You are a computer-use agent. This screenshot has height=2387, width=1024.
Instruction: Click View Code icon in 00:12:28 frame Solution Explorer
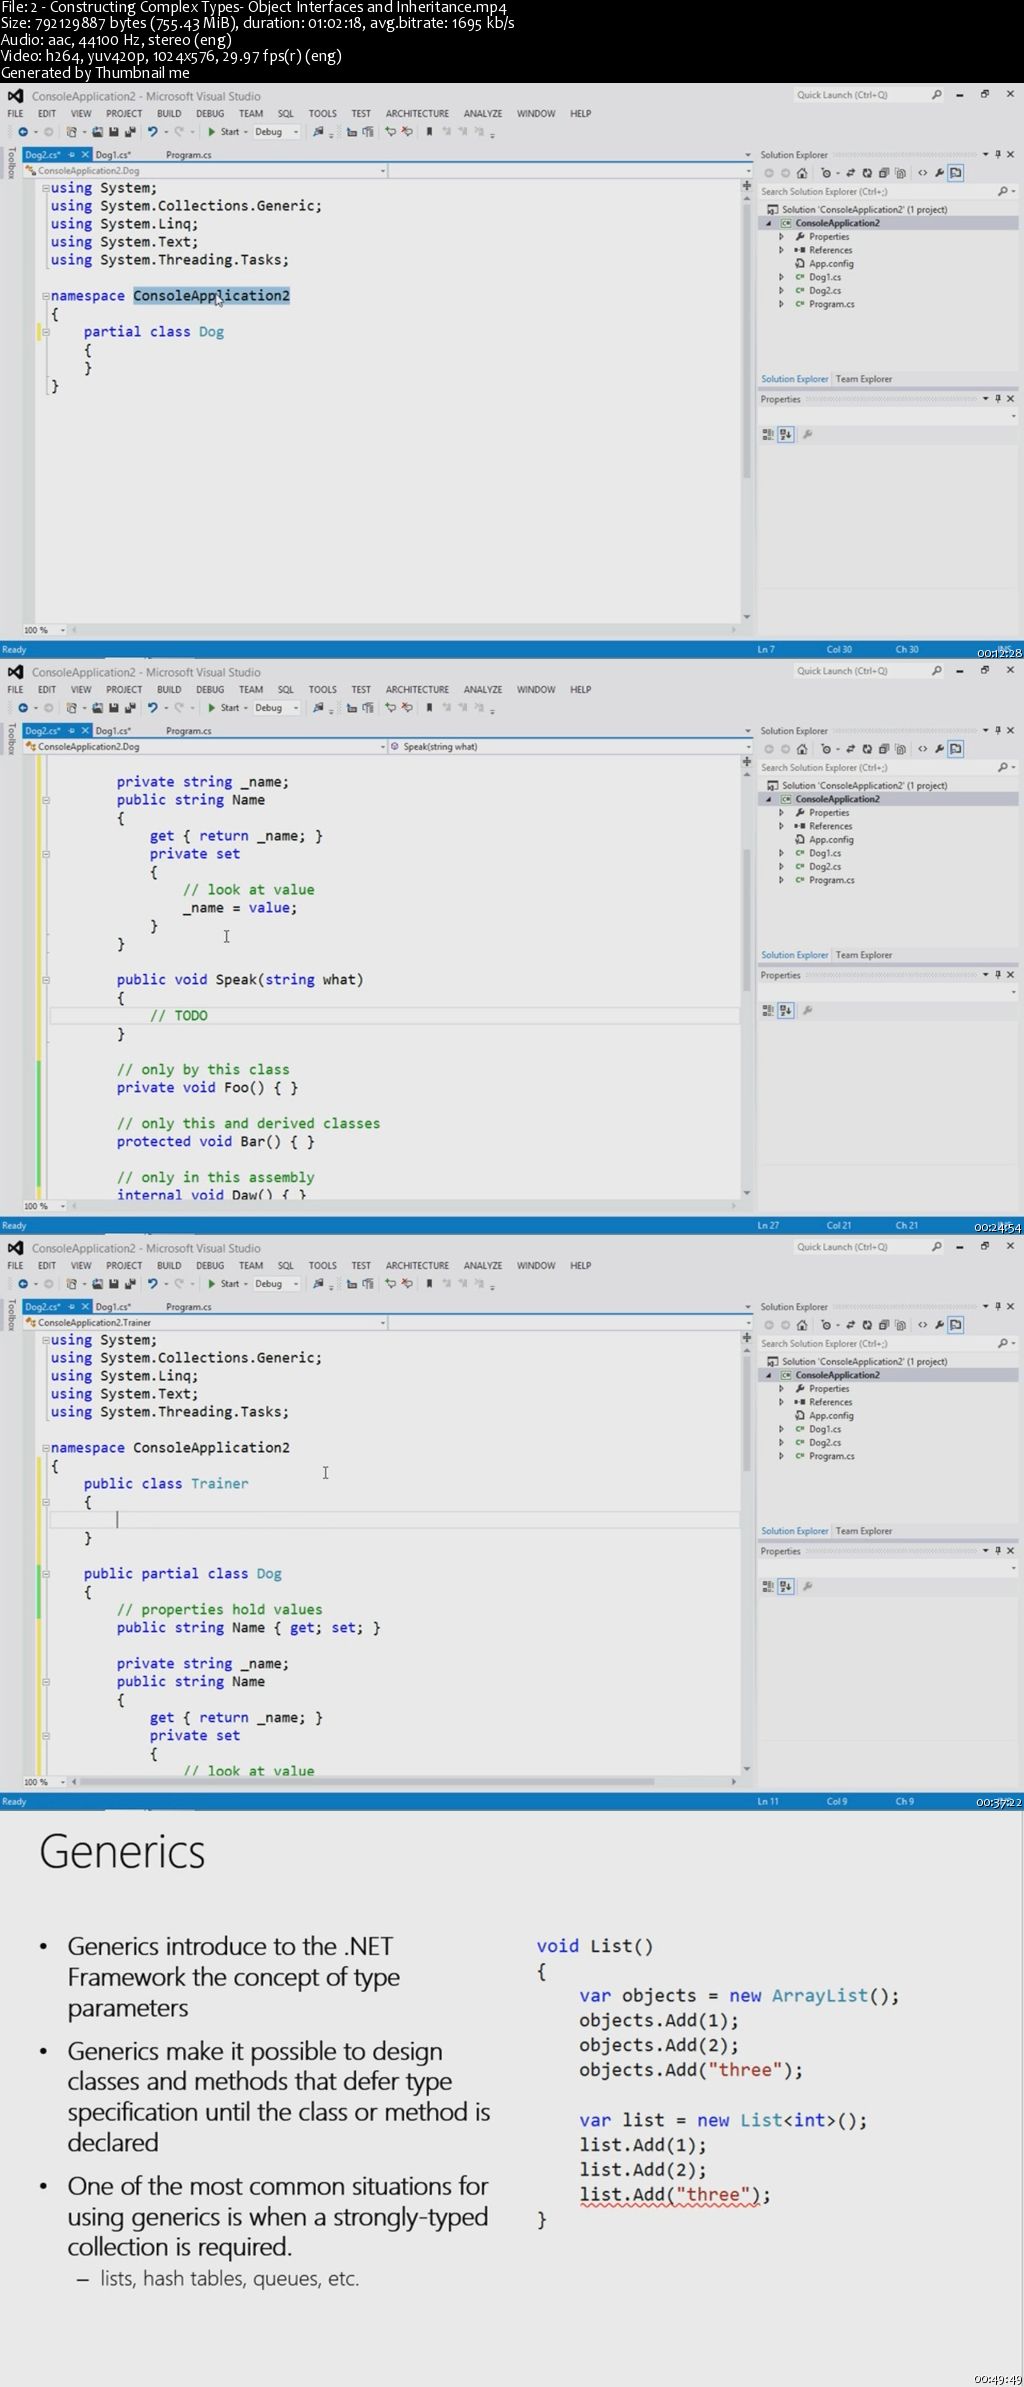(923, 173)
